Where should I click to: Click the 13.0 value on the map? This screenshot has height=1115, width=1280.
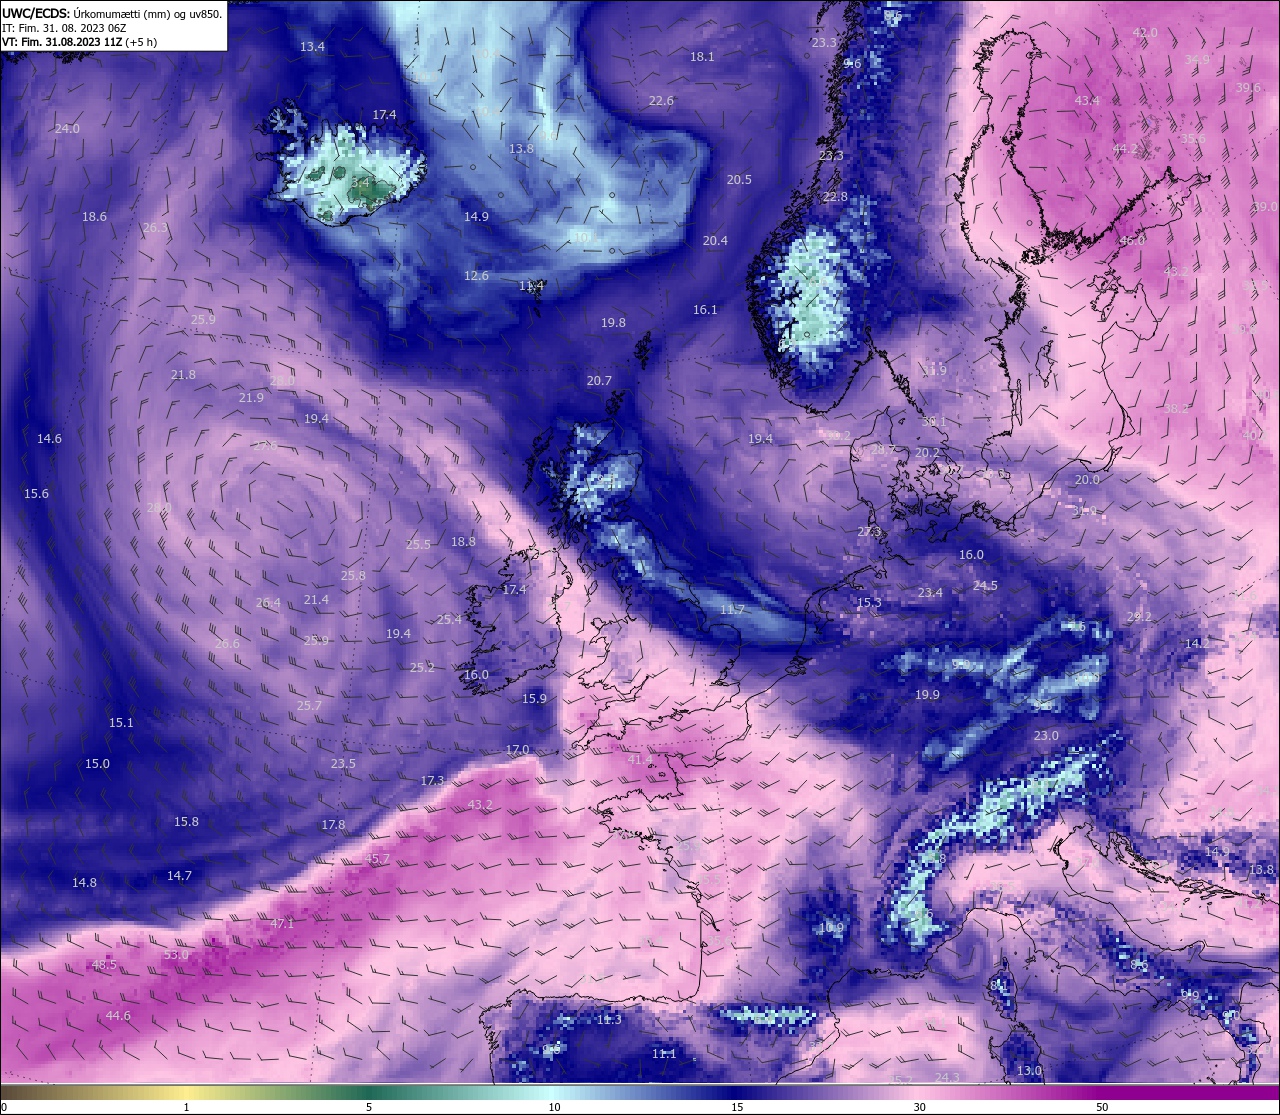(x=1029, y=1071)
